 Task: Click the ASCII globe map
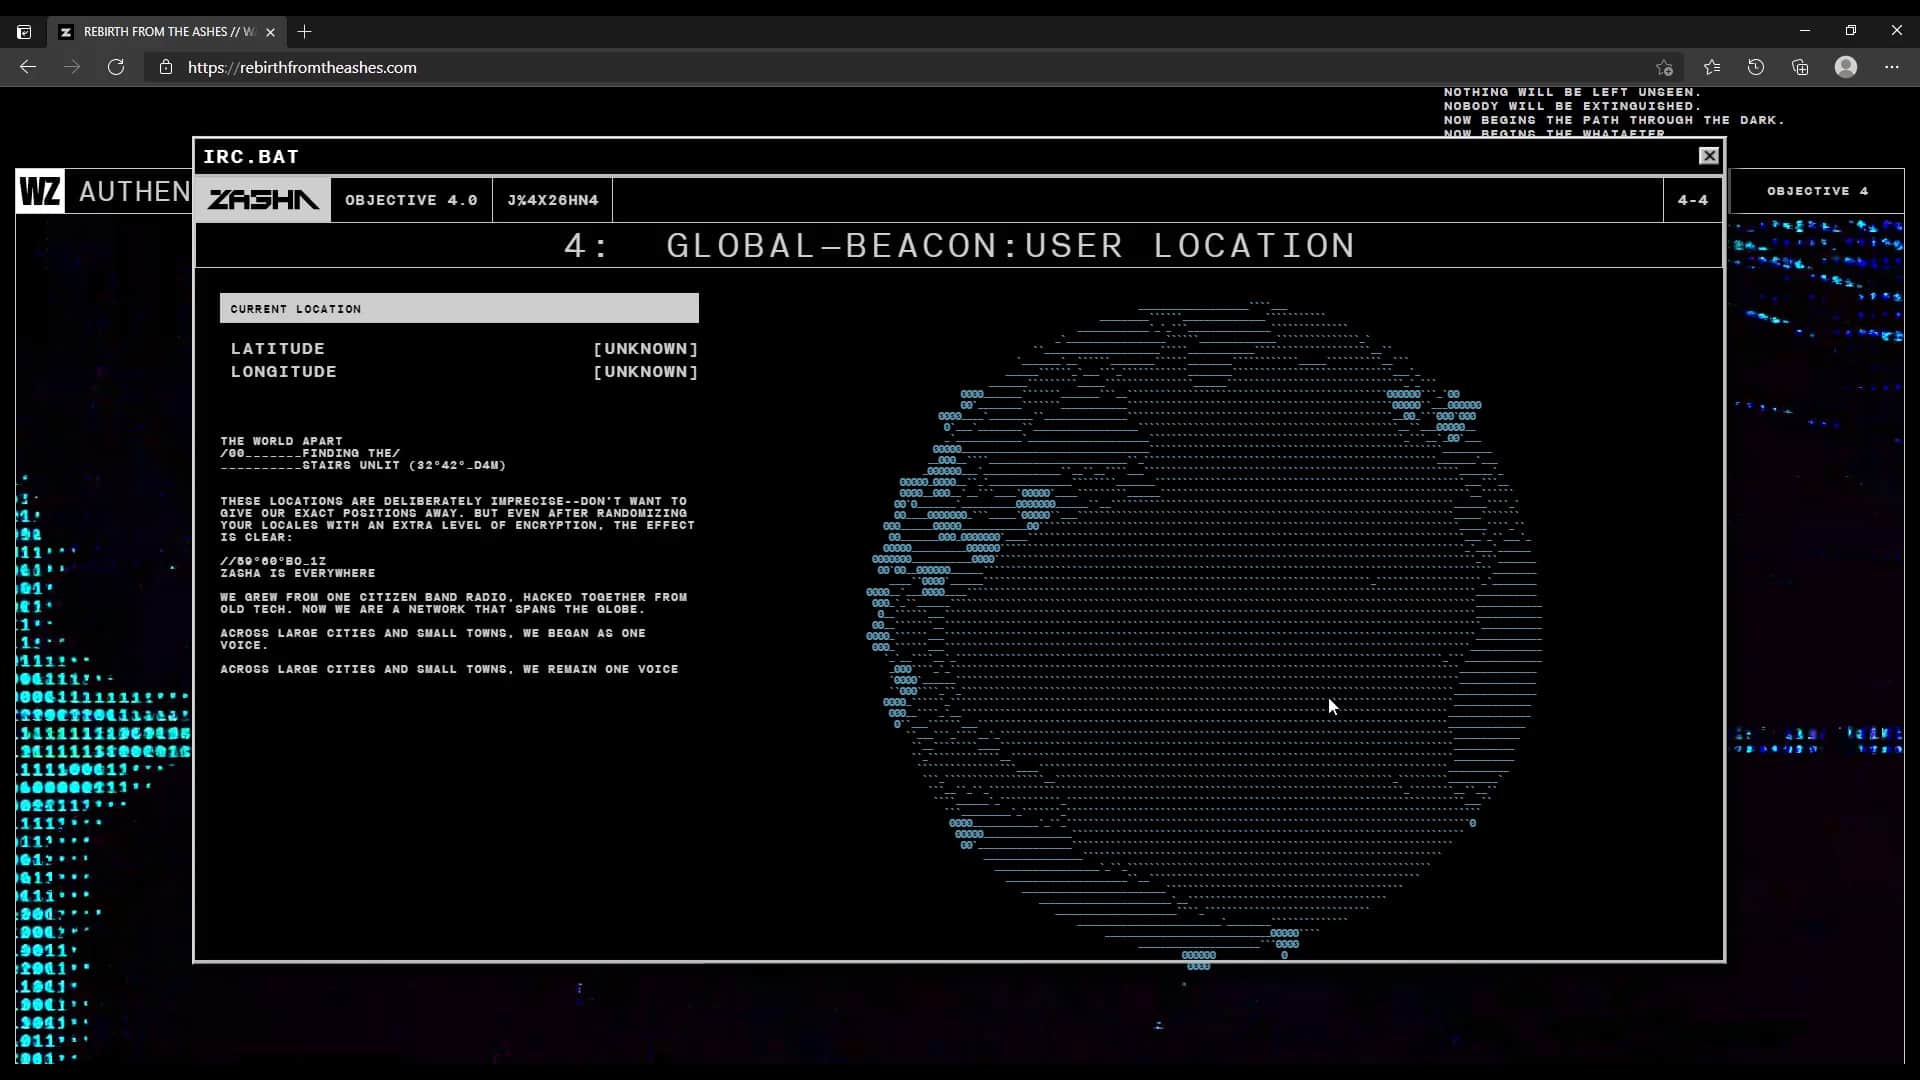[1204, 634]
